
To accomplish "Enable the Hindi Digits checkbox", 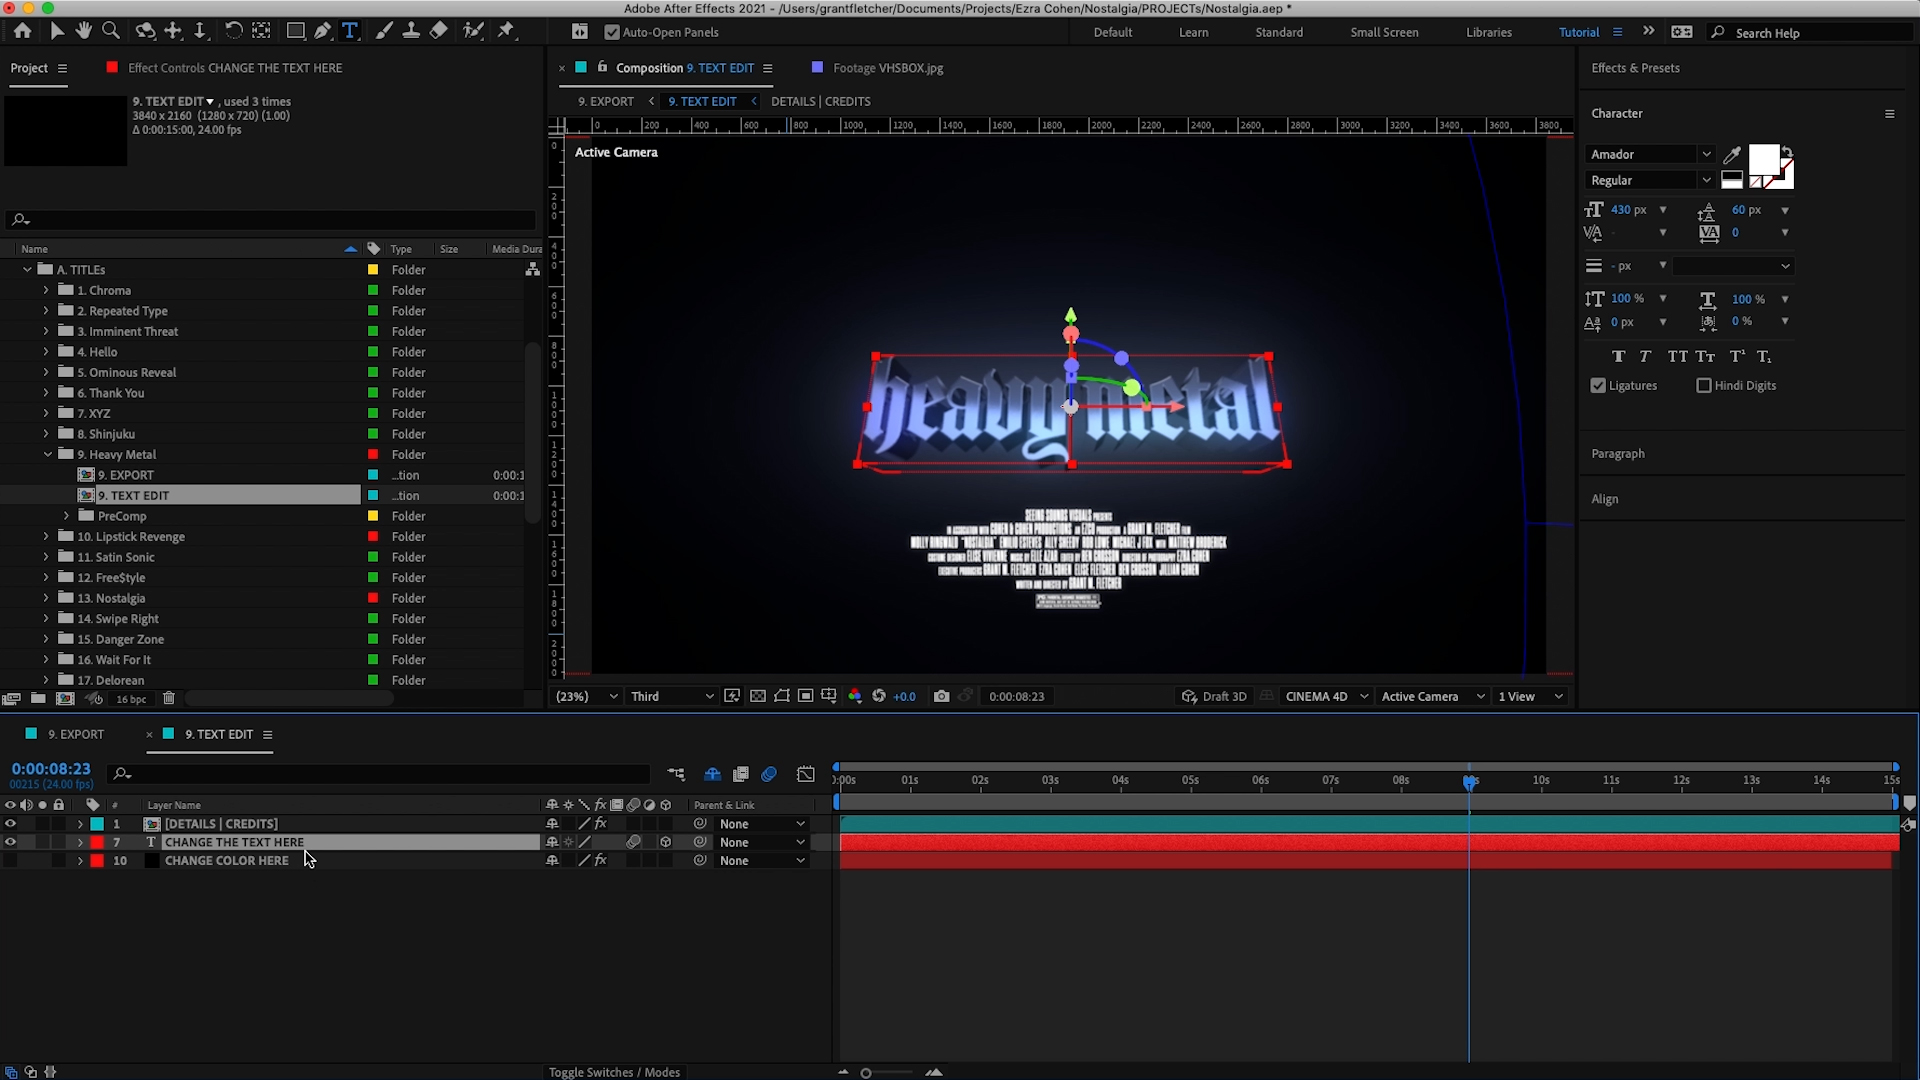I will 1704,385.
